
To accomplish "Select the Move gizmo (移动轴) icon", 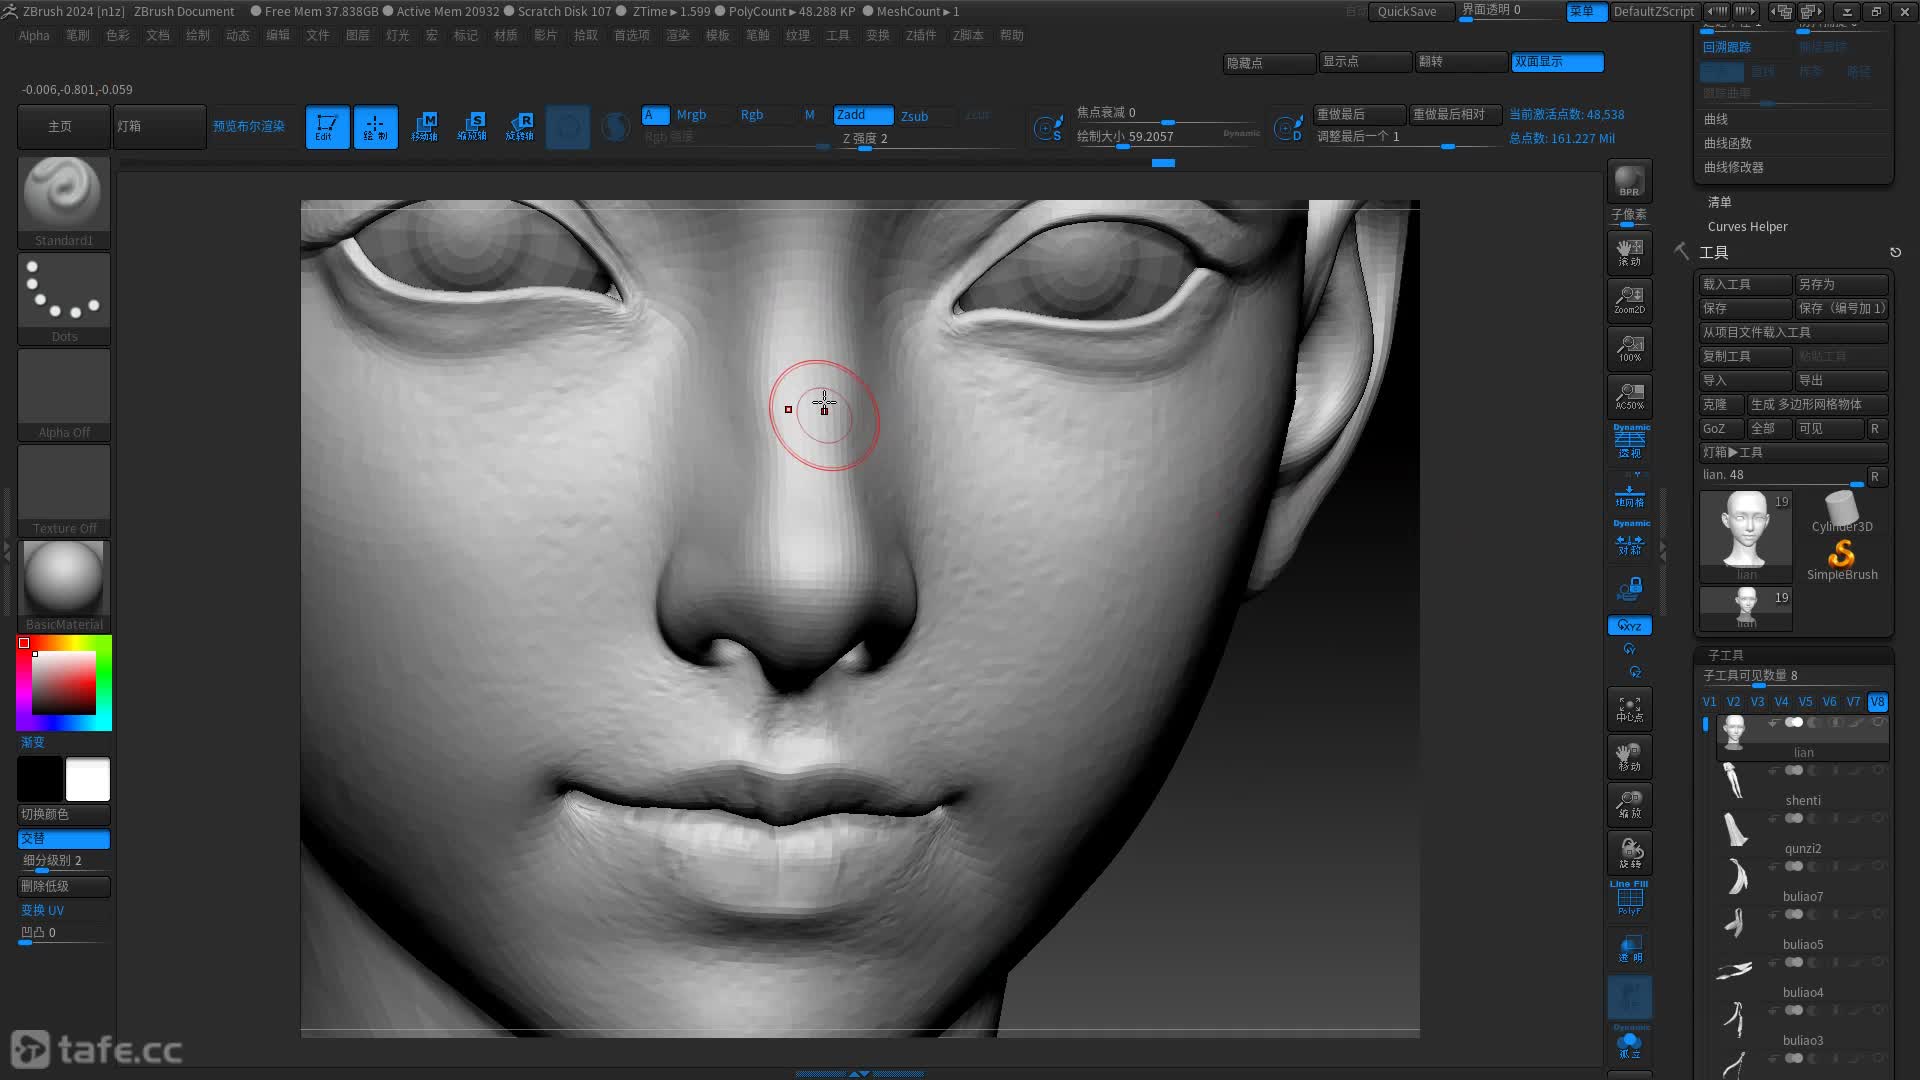I will click(x=424, y=127).
